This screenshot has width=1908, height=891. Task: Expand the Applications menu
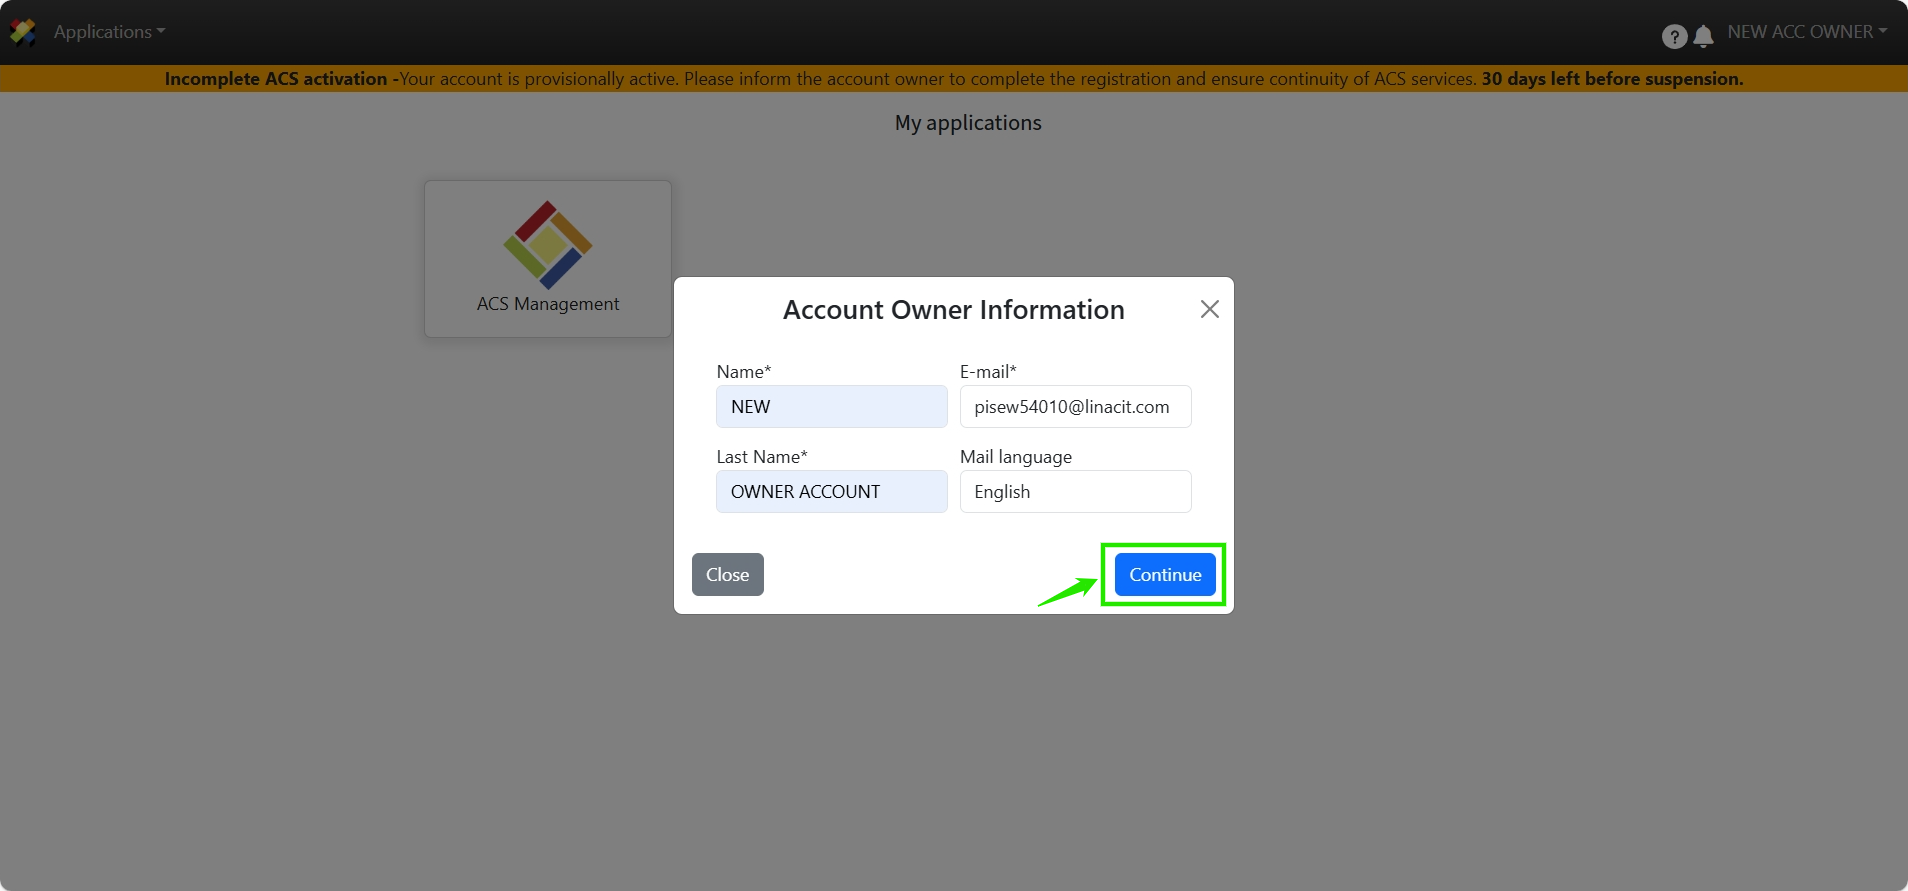coord(109,32)
